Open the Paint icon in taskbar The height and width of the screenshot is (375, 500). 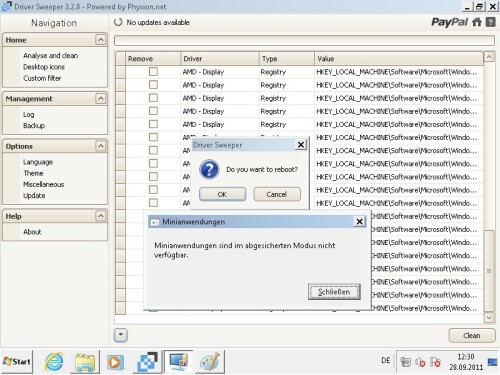(210, 362)
